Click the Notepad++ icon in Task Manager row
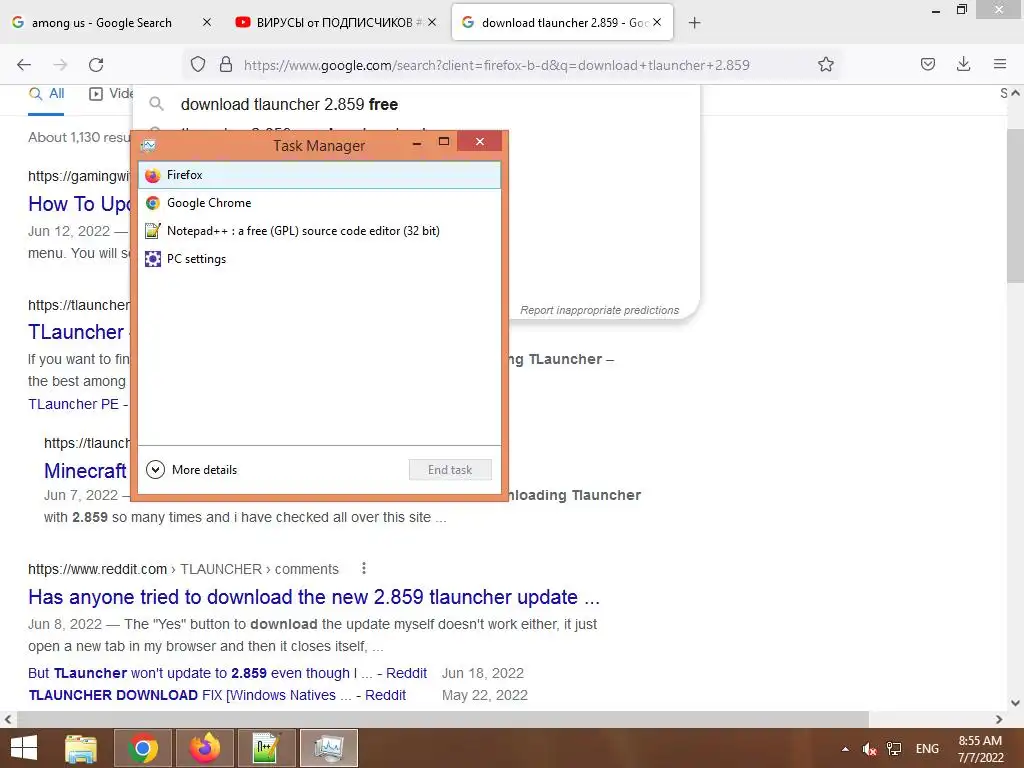Image resolution: width=1024 pixels, height=768 pixels. coord(153,231)
